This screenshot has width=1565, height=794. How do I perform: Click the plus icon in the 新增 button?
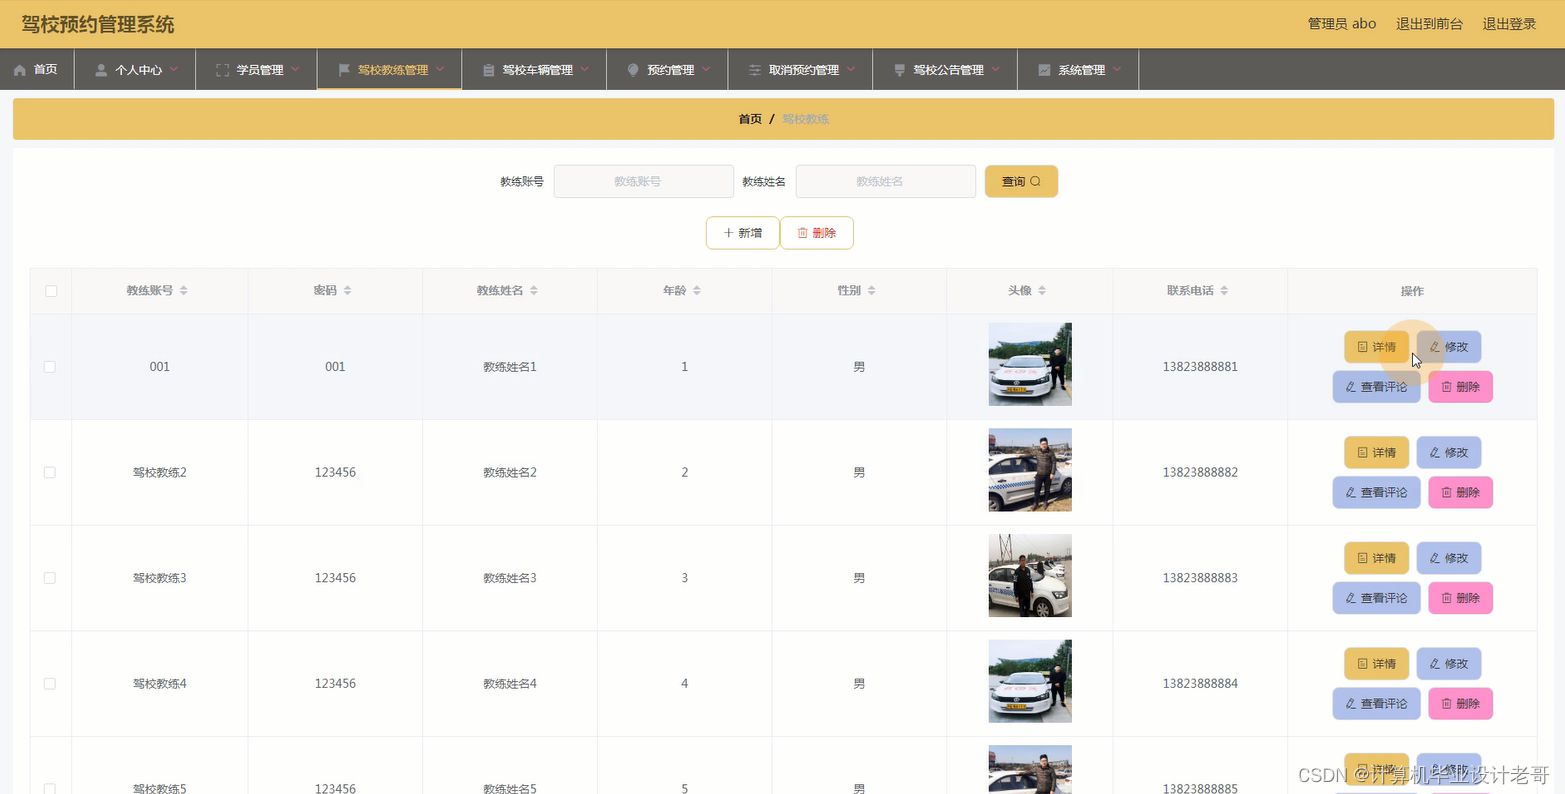pos(728,233)
